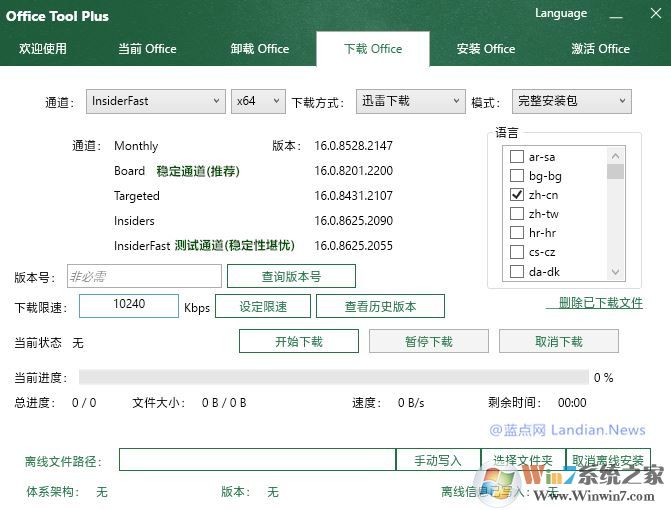Click the 测试通道(稳定性堪忧) label
Viewport: 671px width, 510px height.
(x=235, y=246)
